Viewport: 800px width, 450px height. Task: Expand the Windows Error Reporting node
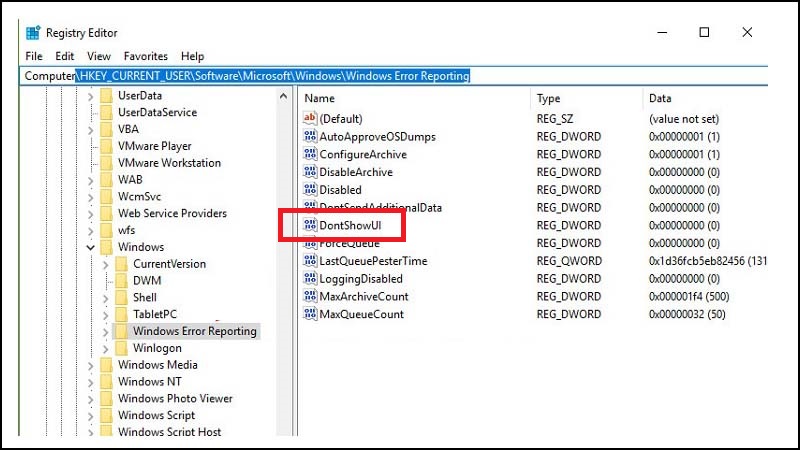click(x=106, y=332)
